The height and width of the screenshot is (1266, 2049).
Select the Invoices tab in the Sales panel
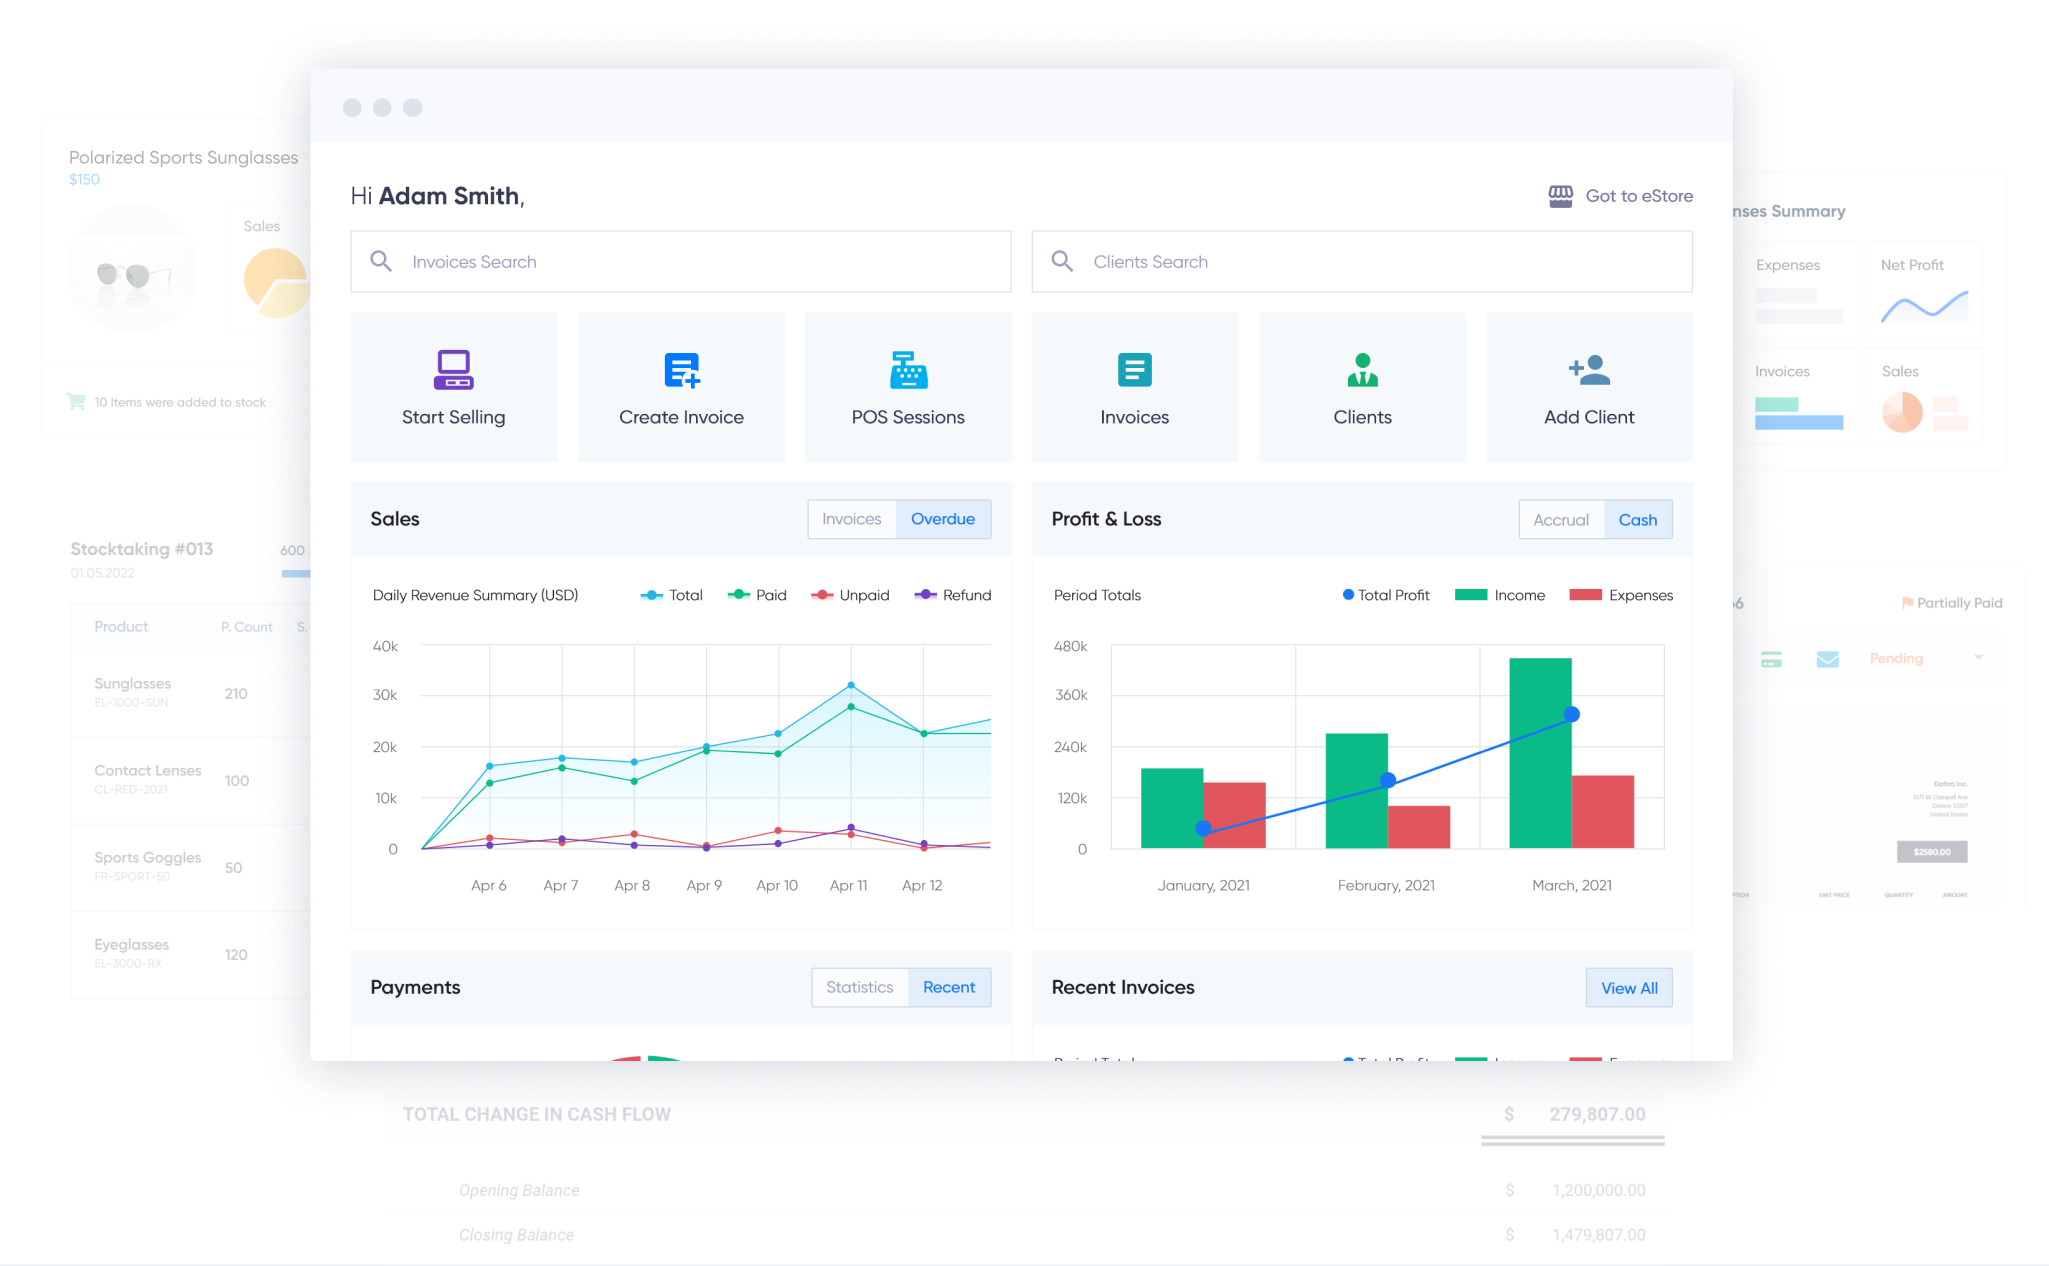tap(851, 519)
